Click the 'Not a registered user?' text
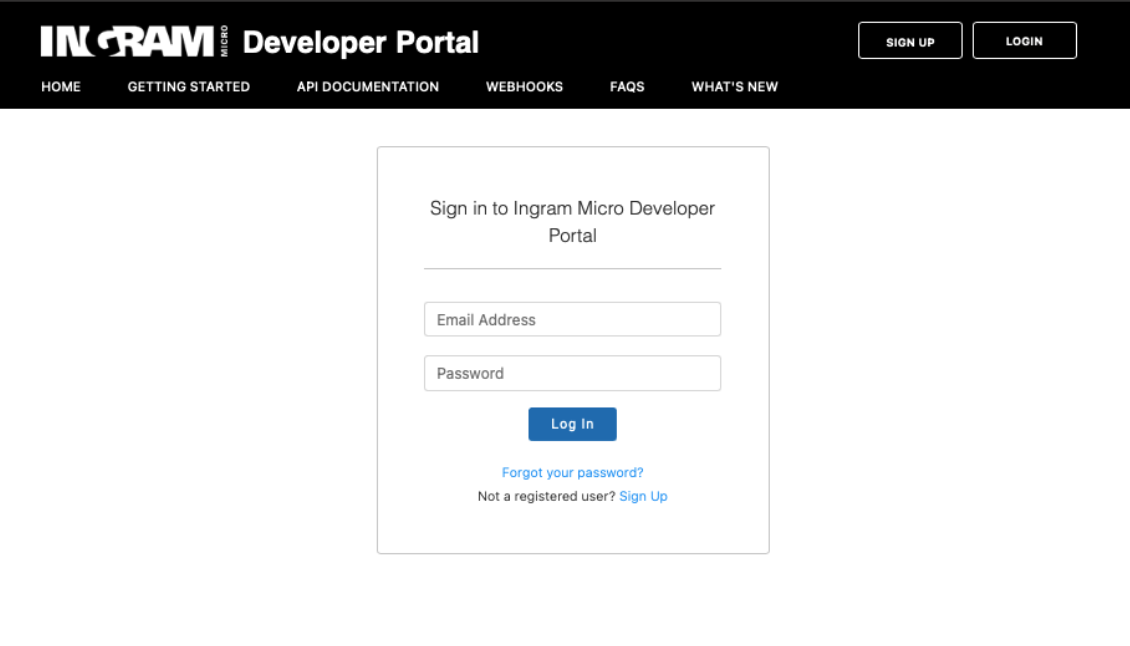 point(546,496)
